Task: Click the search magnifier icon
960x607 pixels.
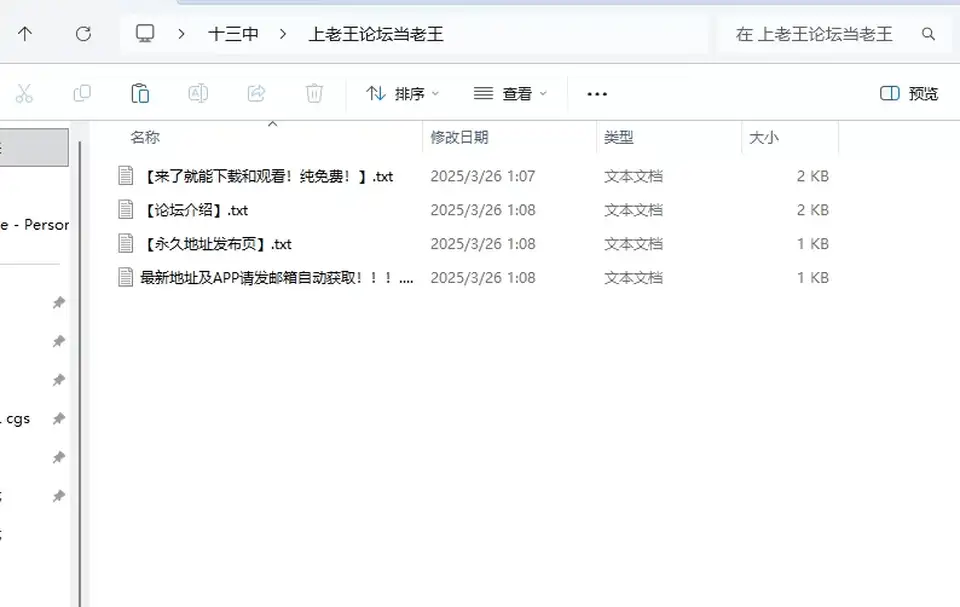Action: click(928, 34)
